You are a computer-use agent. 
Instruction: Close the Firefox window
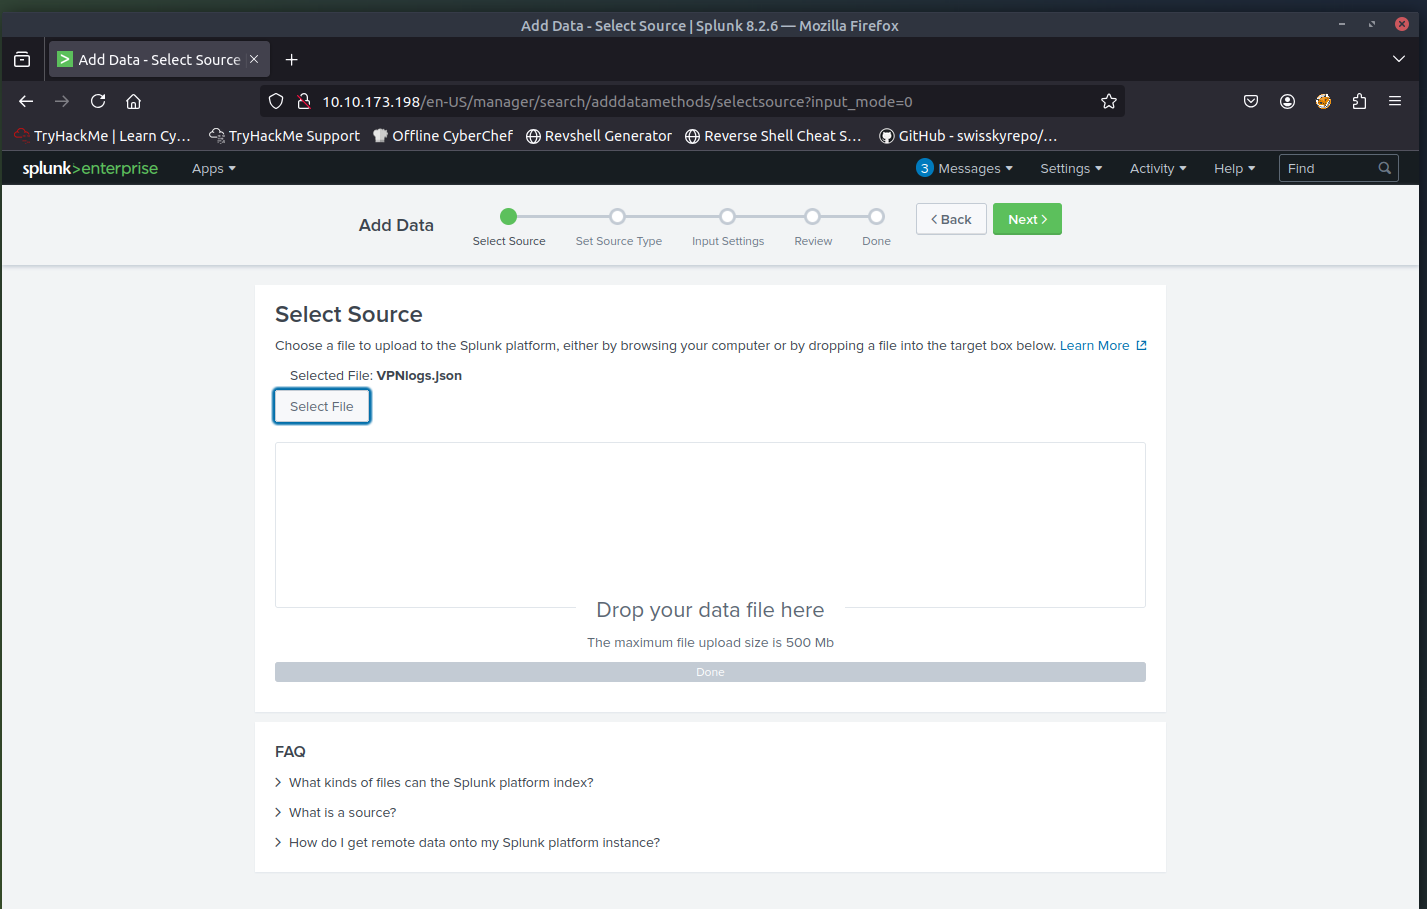[x=1402, y=24]
